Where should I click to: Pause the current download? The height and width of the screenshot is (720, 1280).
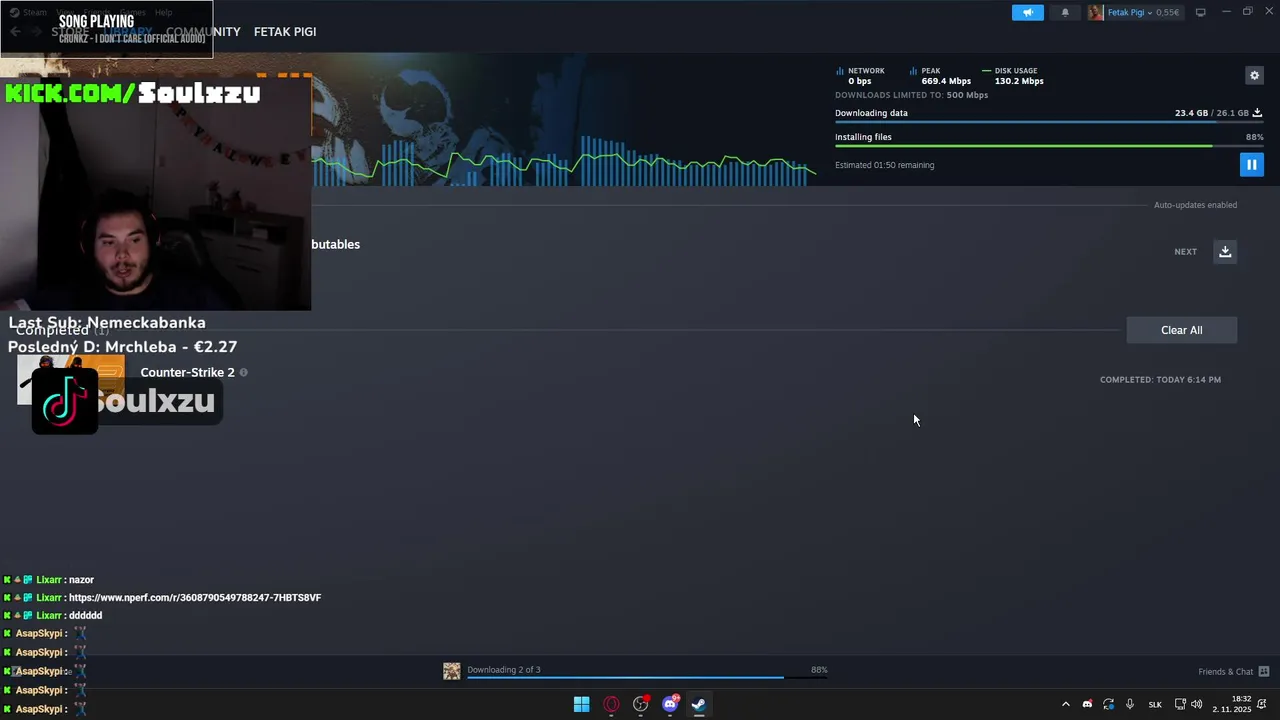click(x=1251, y=164)
